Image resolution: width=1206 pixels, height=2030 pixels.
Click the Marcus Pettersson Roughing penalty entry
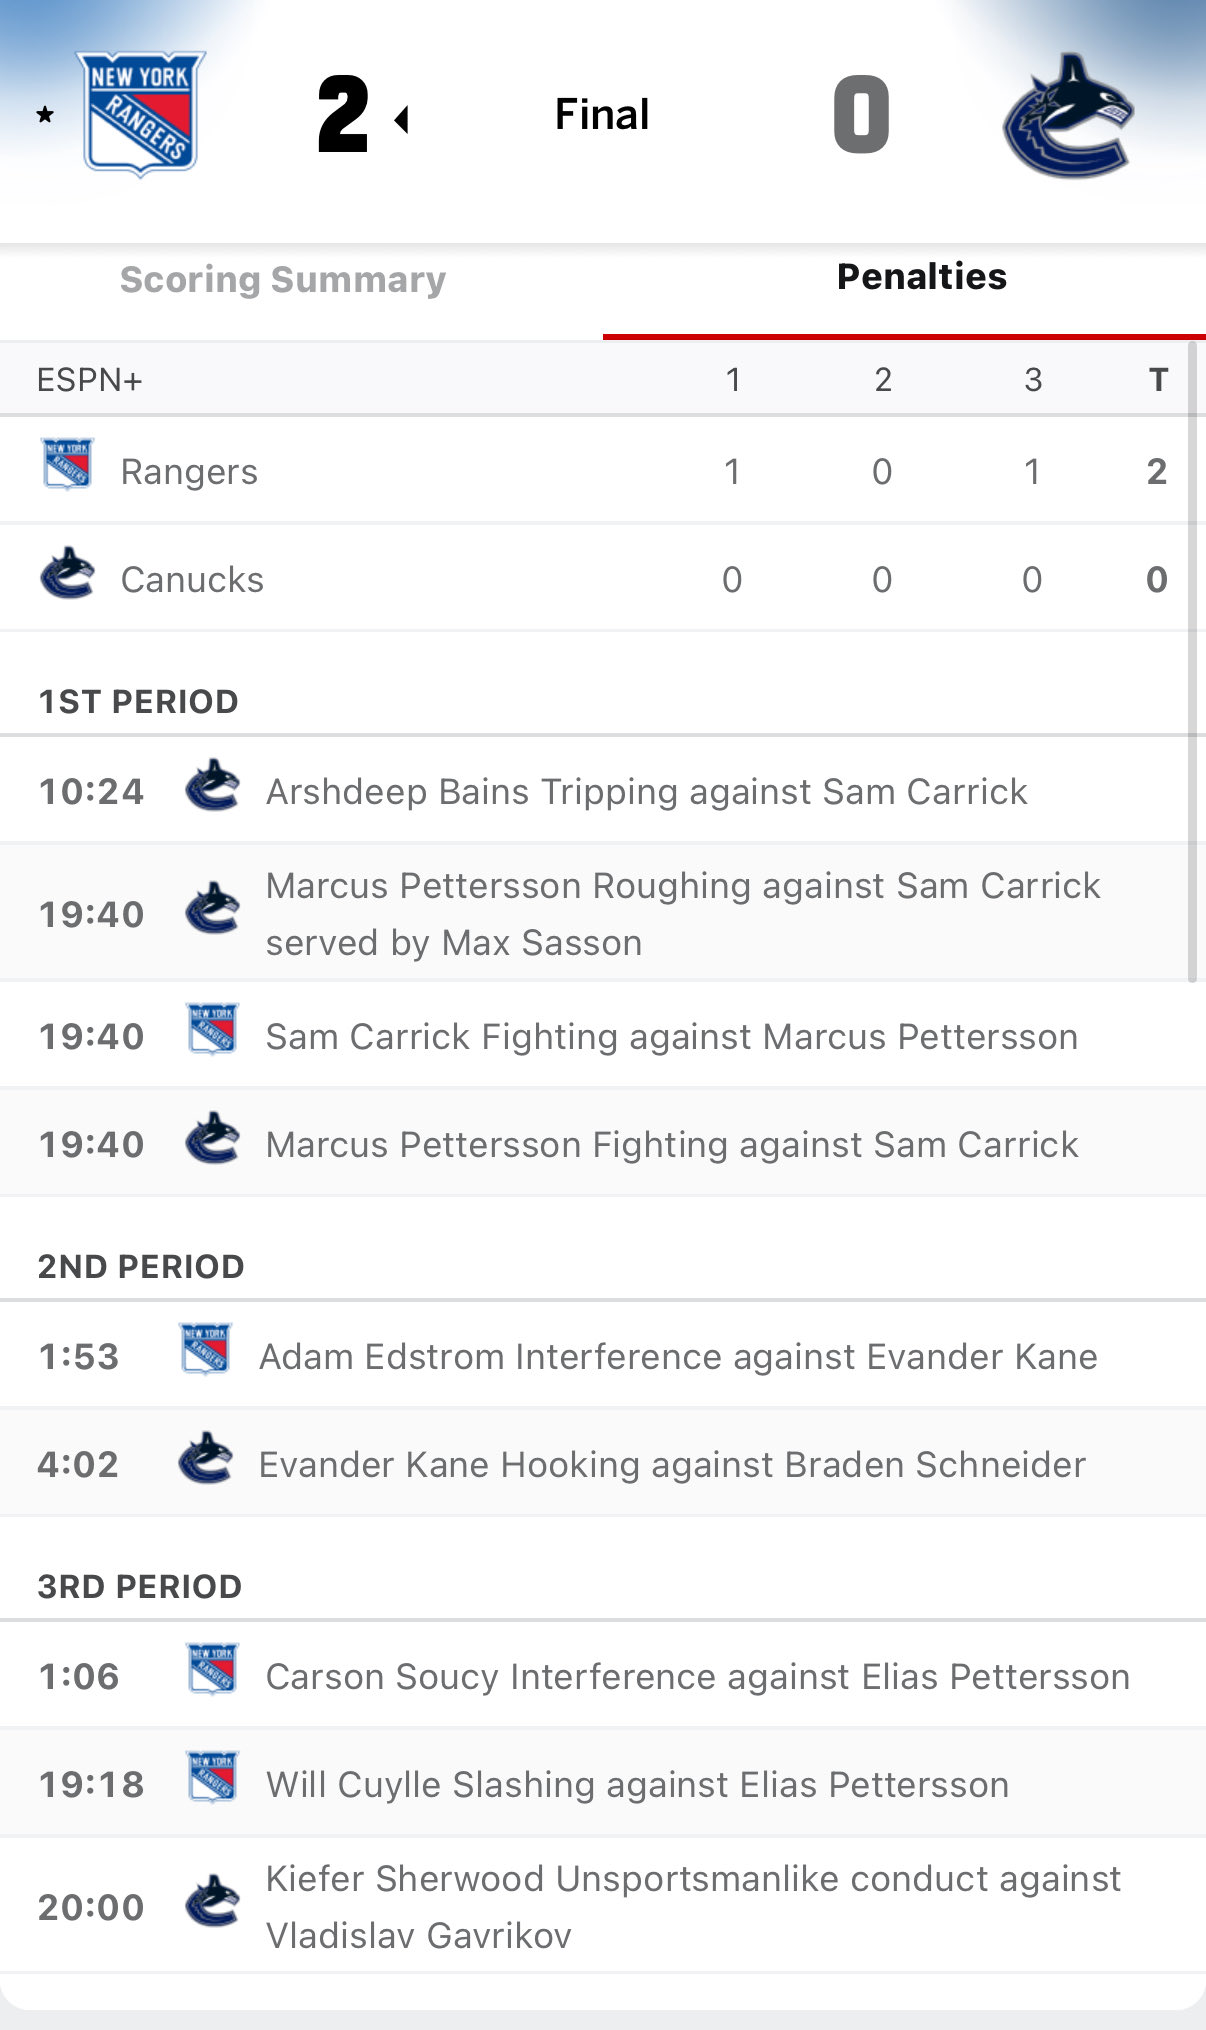(x=682, y=914)
